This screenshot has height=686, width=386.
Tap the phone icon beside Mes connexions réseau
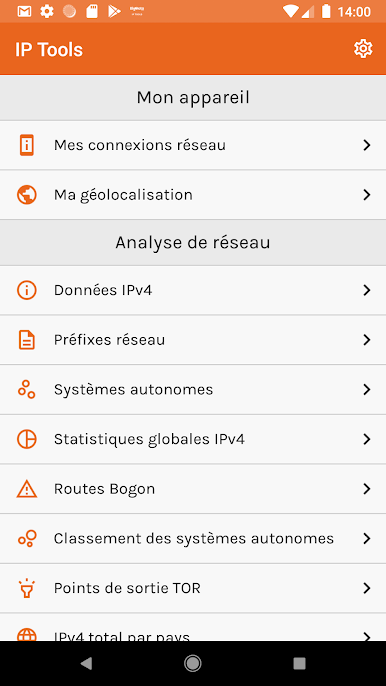click(x=27, y=145)
